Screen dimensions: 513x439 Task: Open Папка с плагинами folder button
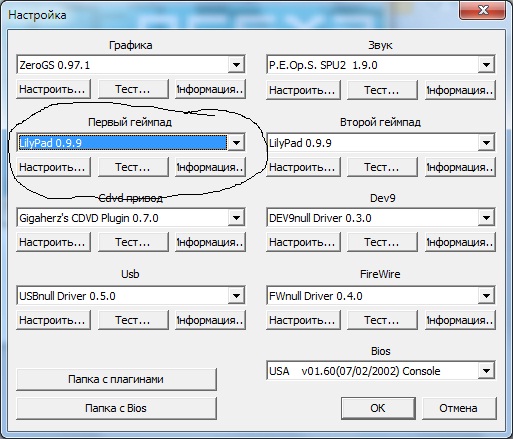[116, 379]
